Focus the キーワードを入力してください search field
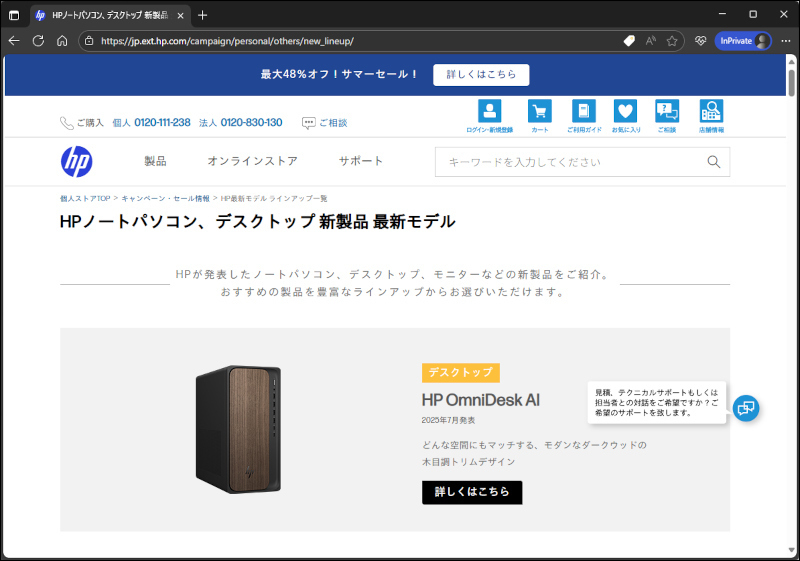Viewport: 800px width, 561px height. click(x=570, y=162)
